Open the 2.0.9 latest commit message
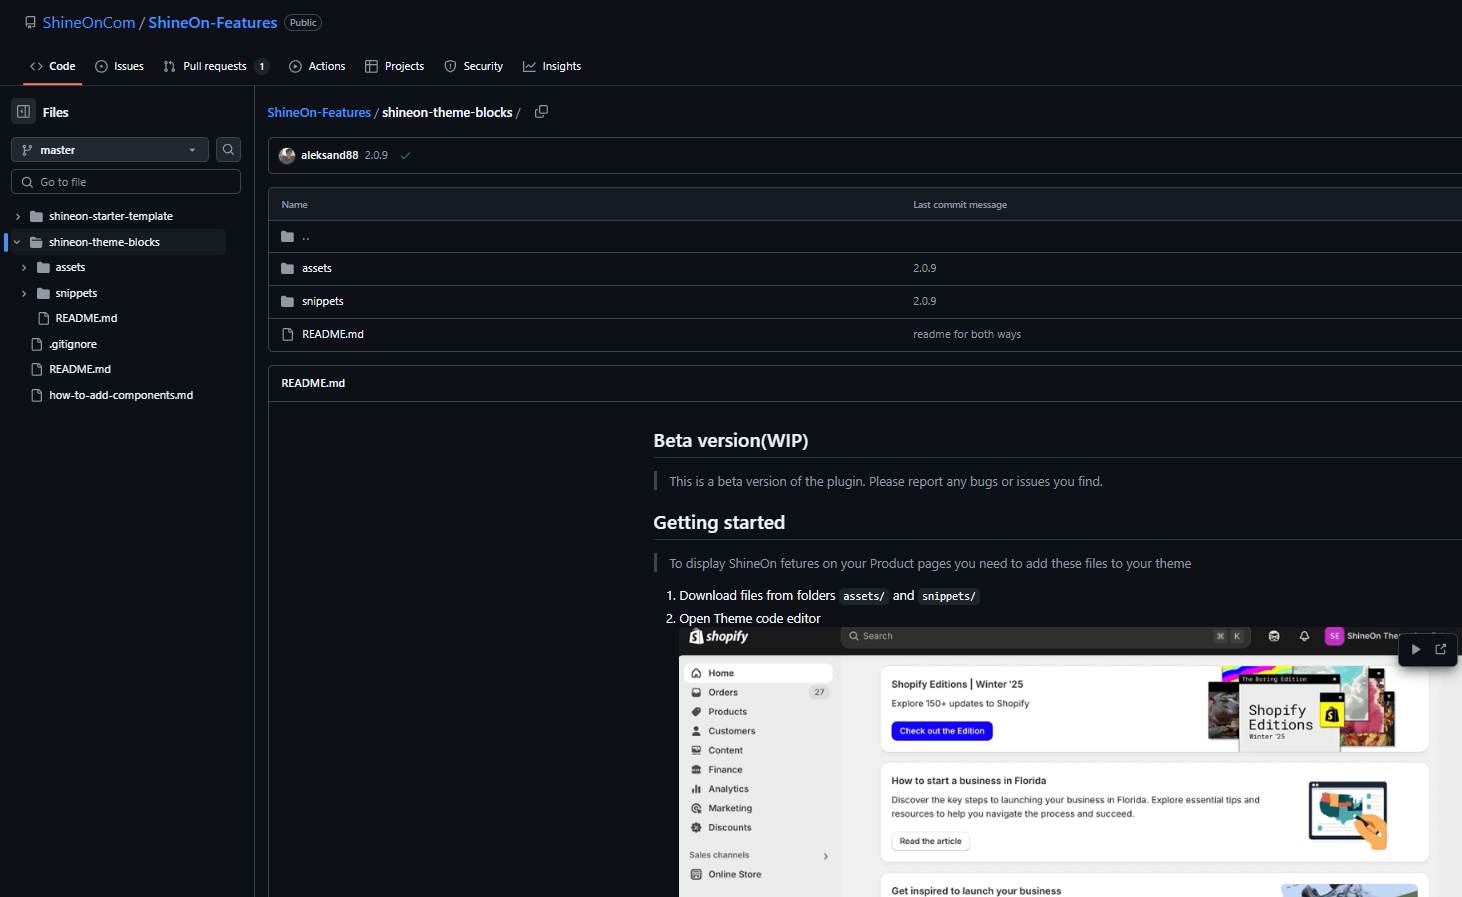The image size is (1462, 897). (x=376, y=155)
